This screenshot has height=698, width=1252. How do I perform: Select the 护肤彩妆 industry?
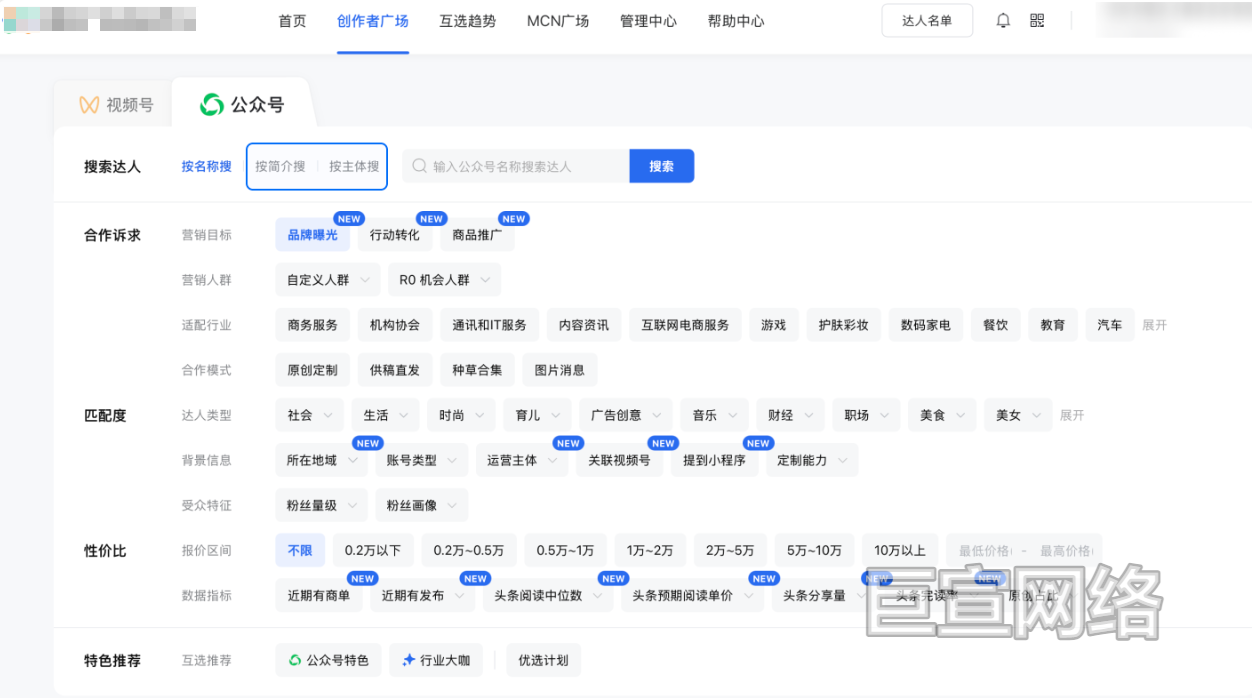[x=843, y=325]
